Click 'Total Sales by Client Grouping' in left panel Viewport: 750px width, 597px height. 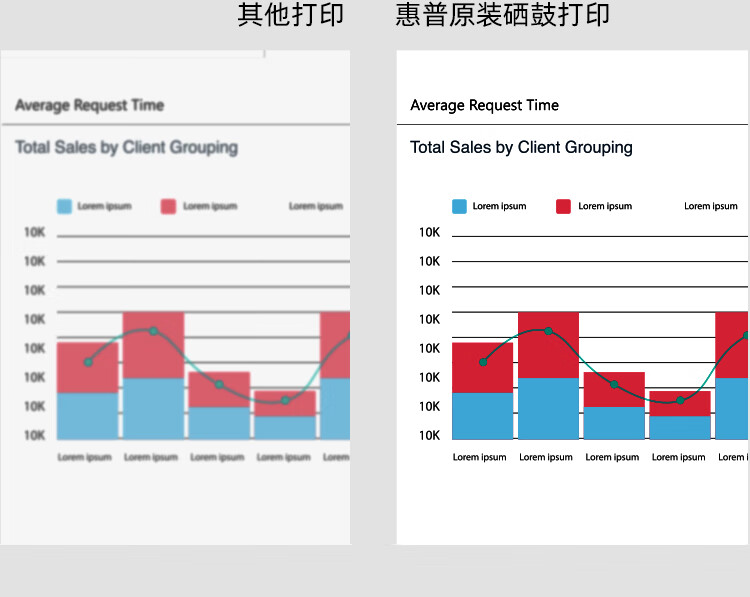(126, 147)
